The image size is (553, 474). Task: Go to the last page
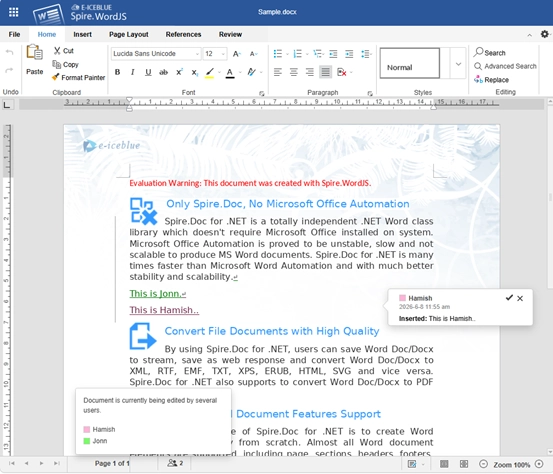pos(56,463)
